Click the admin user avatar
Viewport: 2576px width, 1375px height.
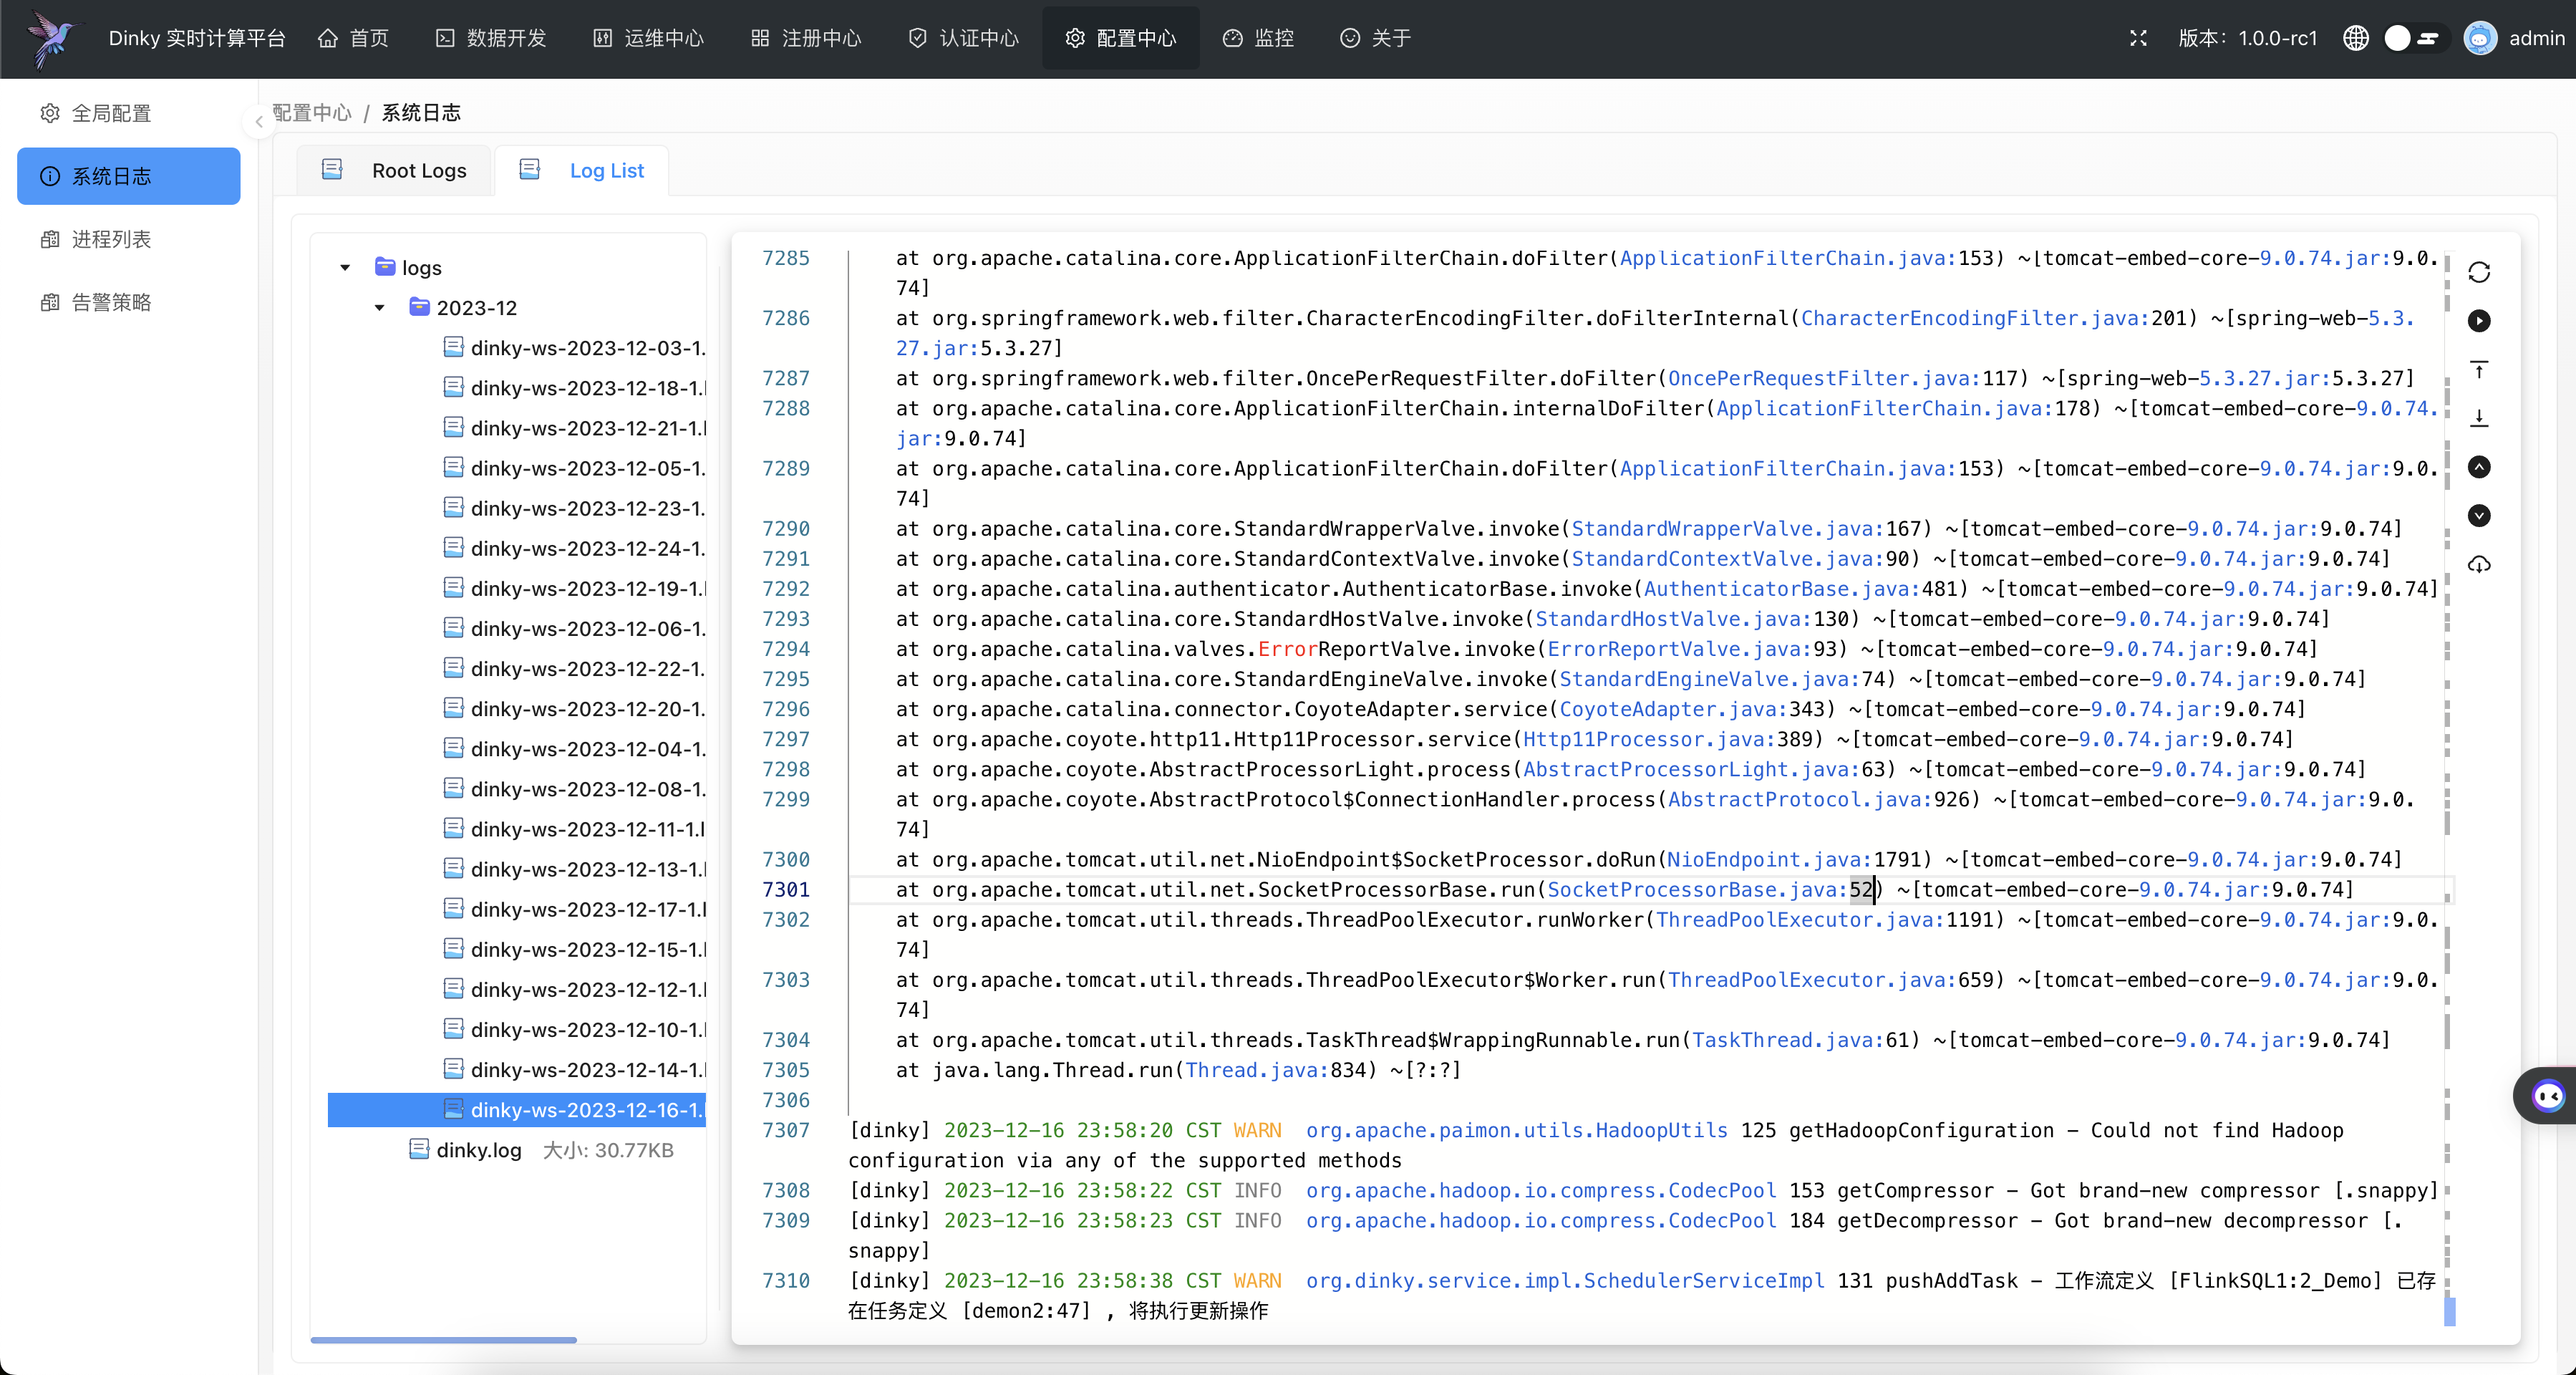pos(2480,38)
